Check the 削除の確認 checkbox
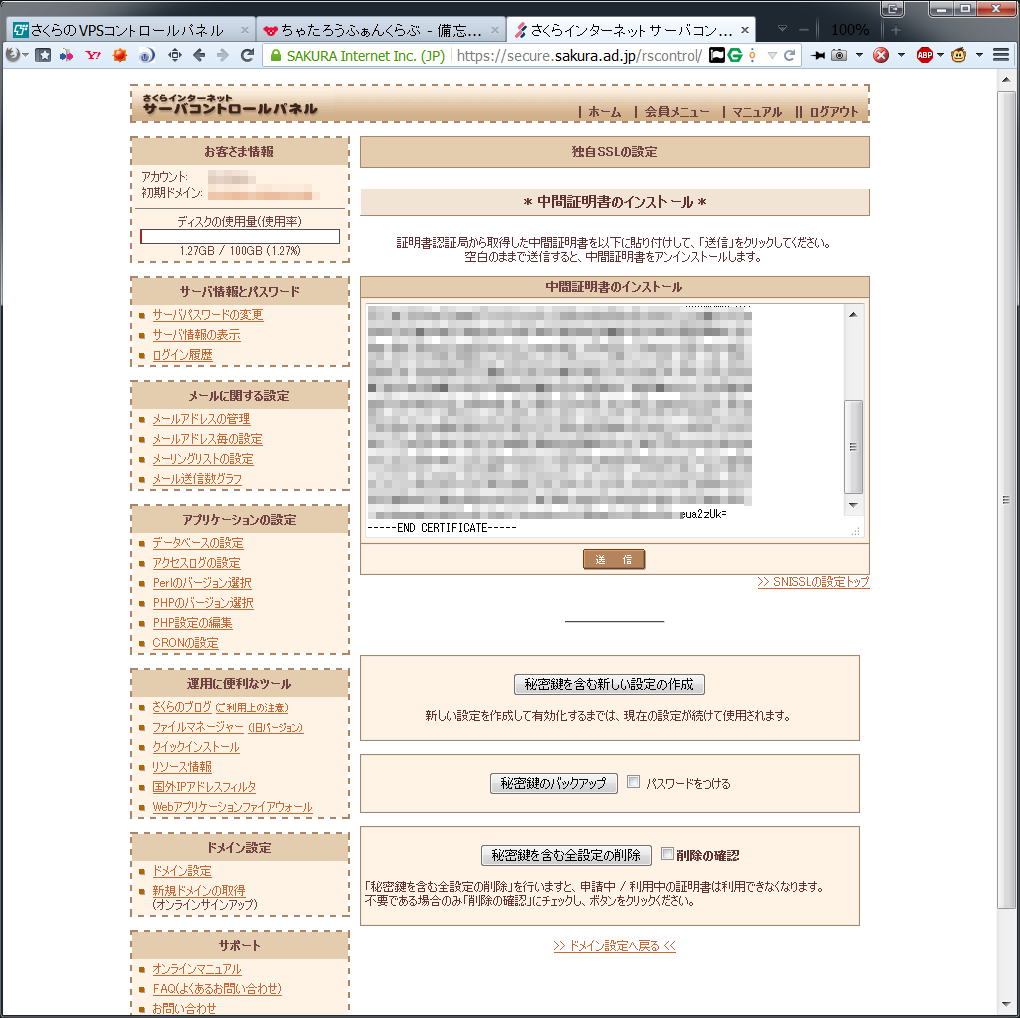1020x1018 pixels. [667, 853]
